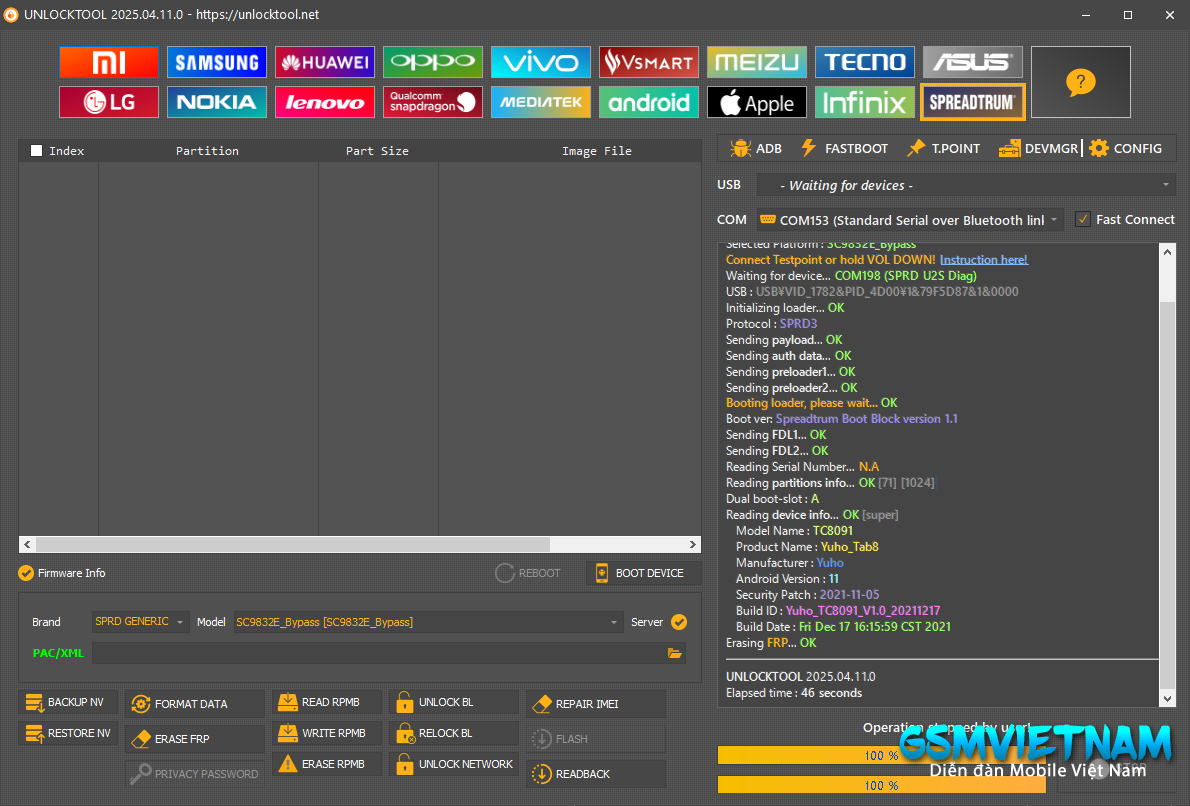This screenshot has width=1190, height=806.
Task: Open the DEVMGR device manager tab
Action: 1038,148
